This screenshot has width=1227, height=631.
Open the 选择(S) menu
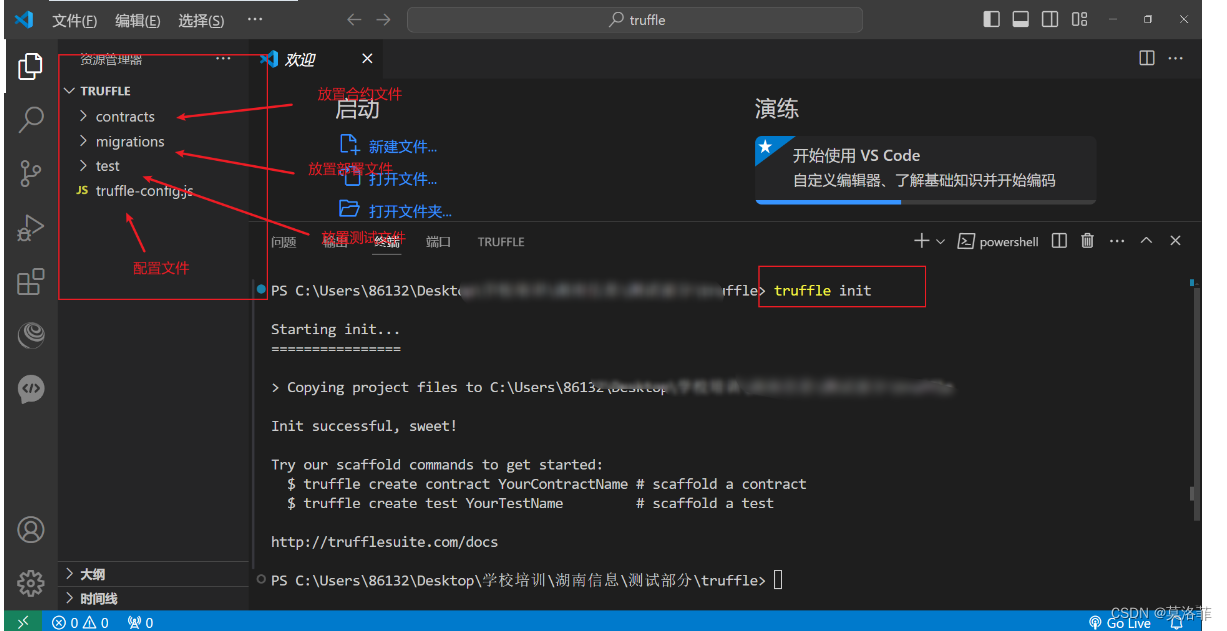pyautogui.click(x=201, y=20)
